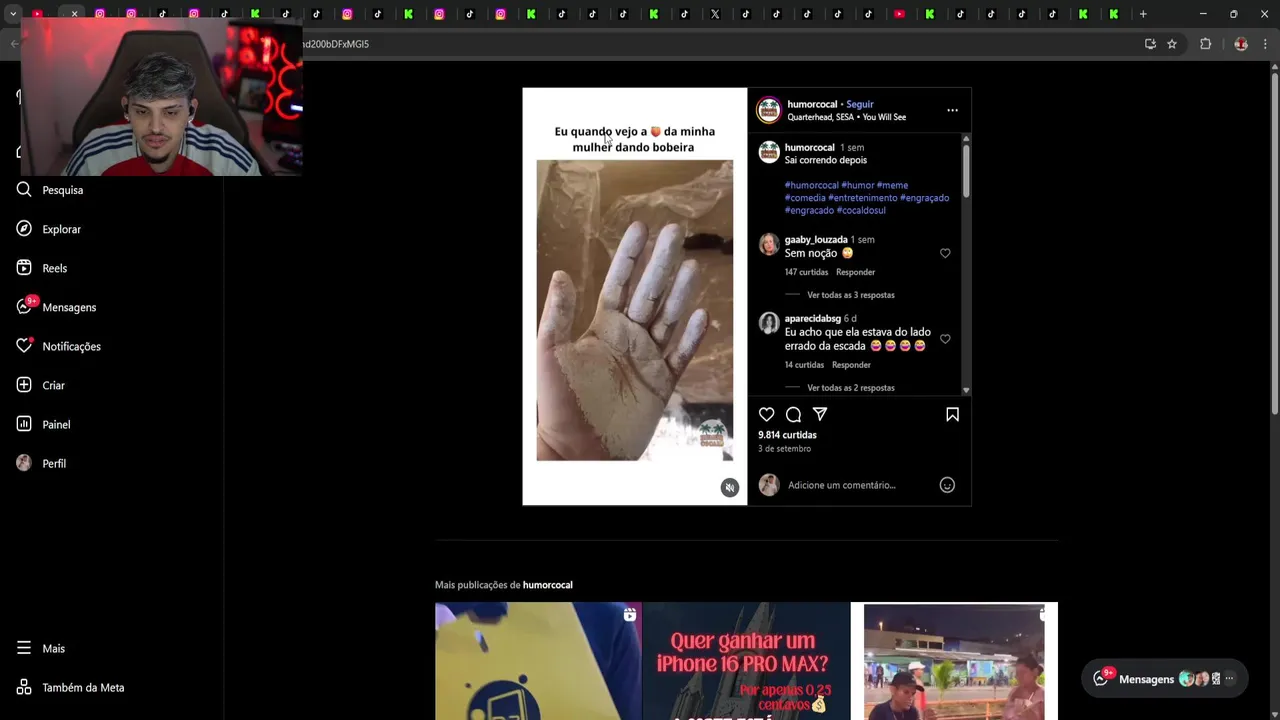The image size is (1280, 720).
Task: Open the emoji picker in the comment box
Action: [x=947, y=485]
